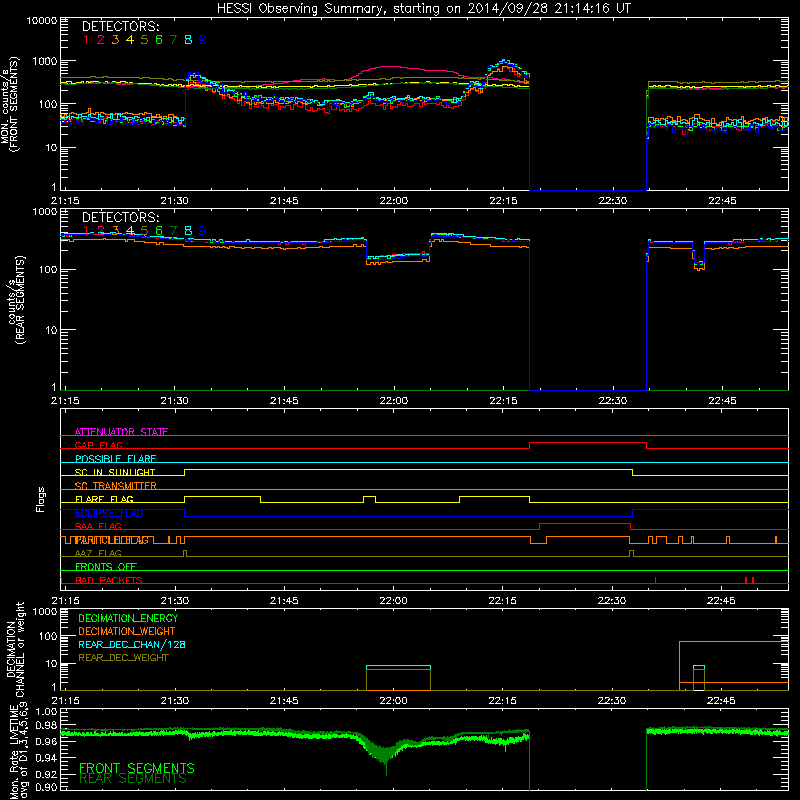Click the 22:15 tick under rear segments panel
This screenshot has height=800, width=800.
coord(503,401)
